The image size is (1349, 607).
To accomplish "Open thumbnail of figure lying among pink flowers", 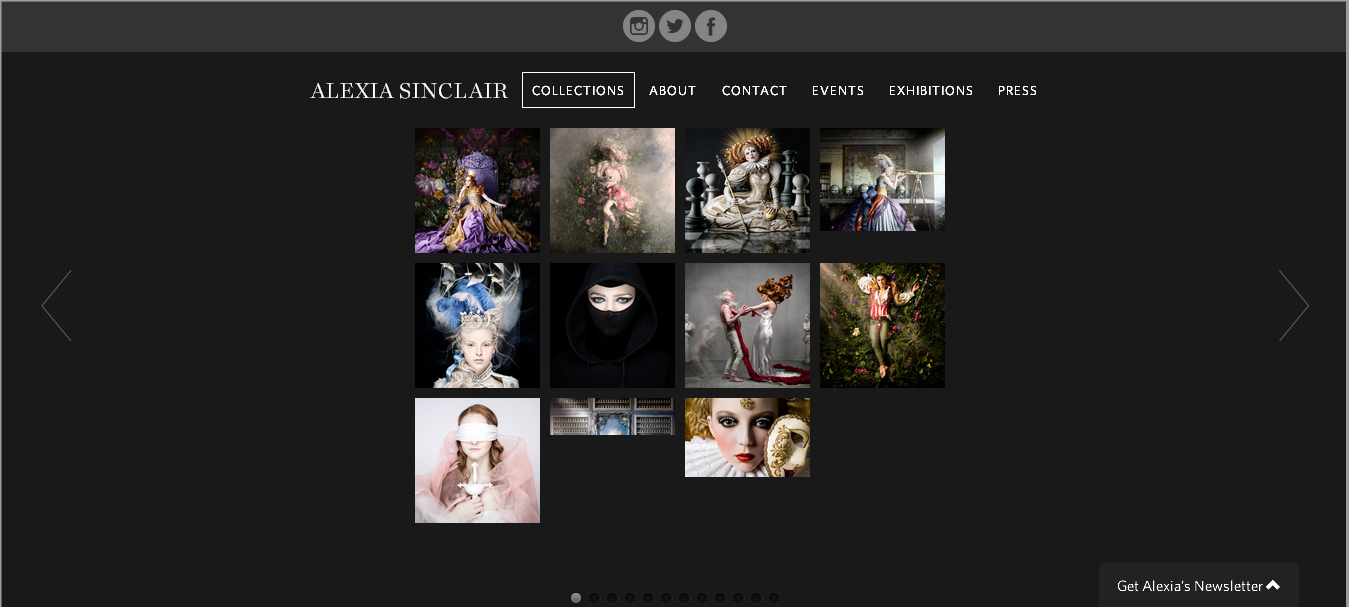I will point(612,190).
